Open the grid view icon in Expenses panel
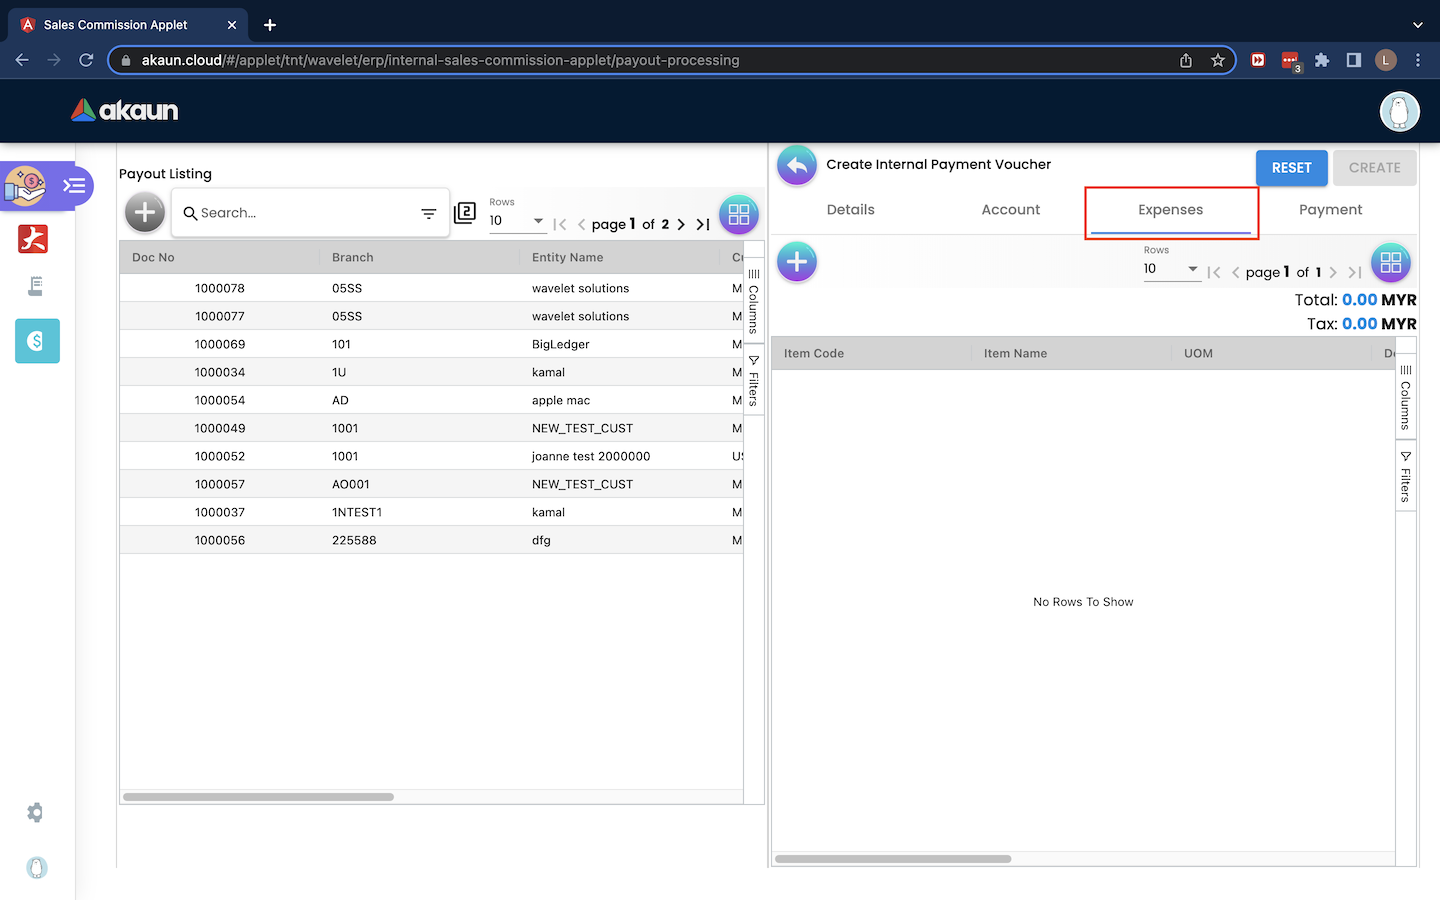Image resolution: width=1440 pixels, height=900 pixels. 1390,263
